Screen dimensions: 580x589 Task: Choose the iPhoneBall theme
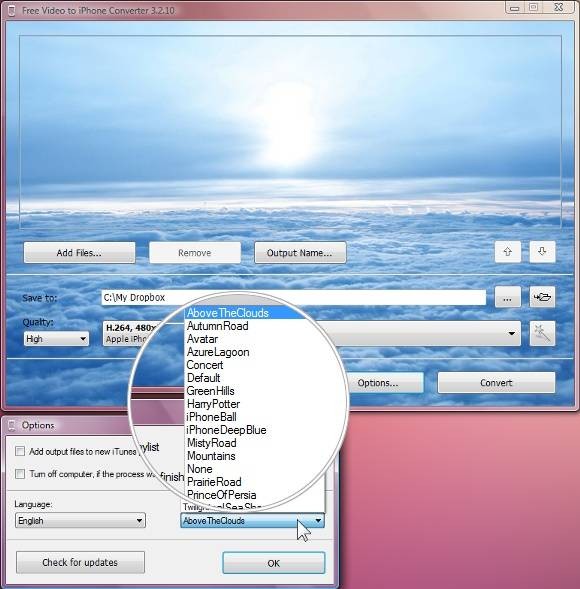click(211, 417)
